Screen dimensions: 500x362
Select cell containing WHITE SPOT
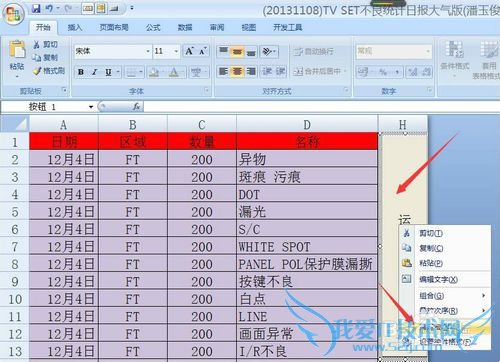pos(307,247)
